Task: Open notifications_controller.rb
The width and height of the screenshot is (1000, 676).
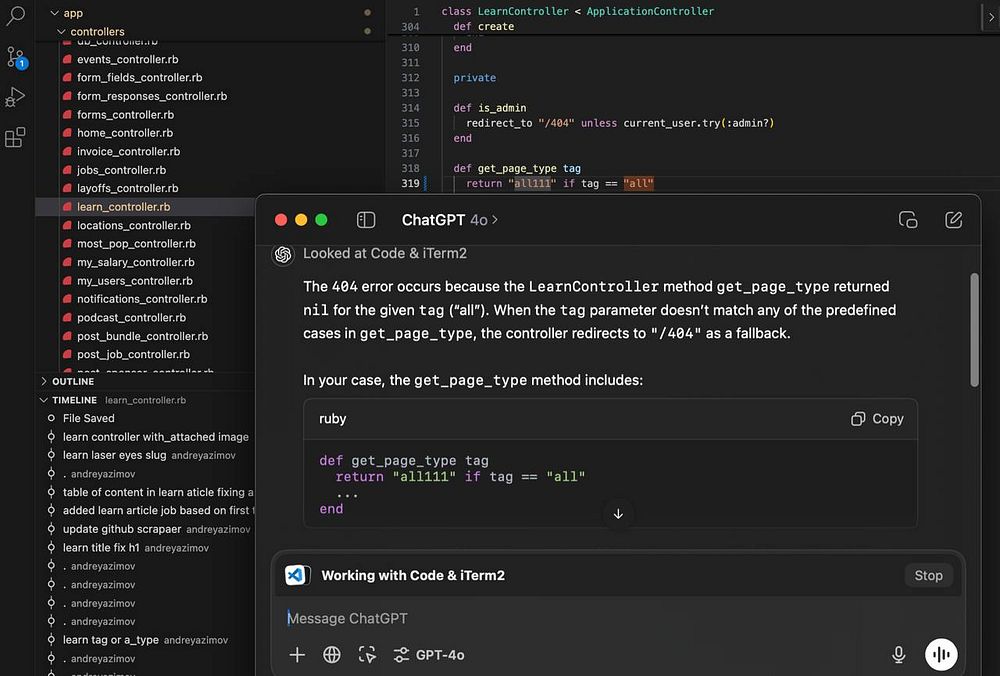Action: pyautogui.click(x=142, y=299)
